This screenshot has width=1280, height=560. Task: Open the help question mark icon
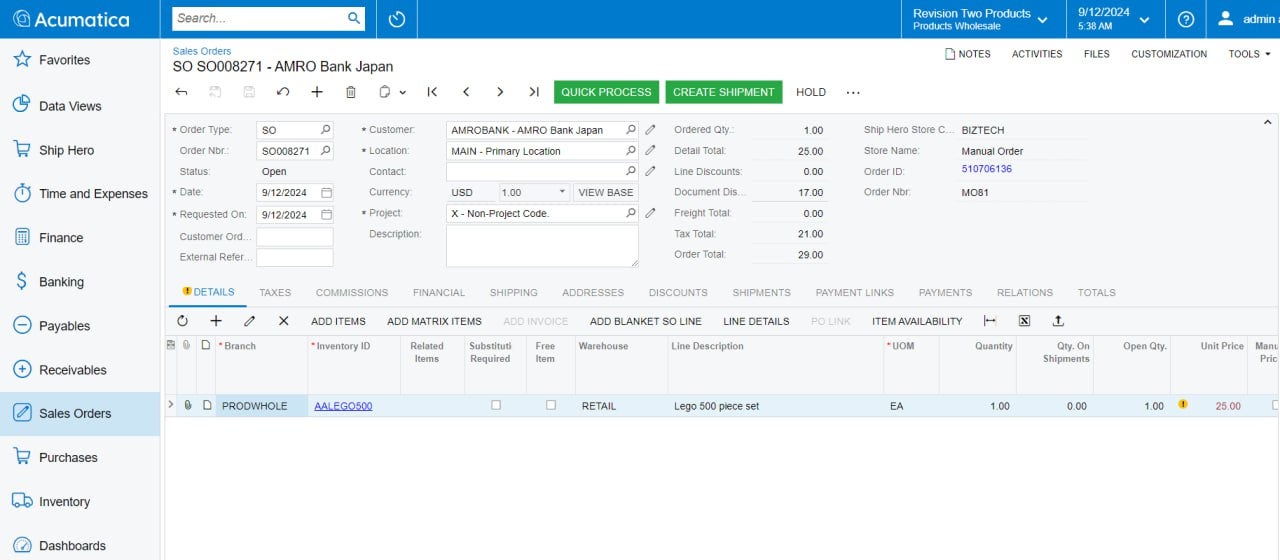(1186, 19)
